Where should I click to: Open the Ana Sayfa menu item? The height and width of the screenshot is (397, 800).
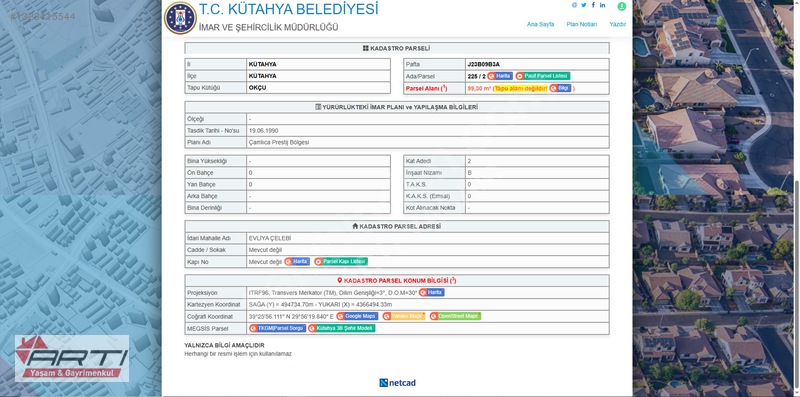pos(540,24)
